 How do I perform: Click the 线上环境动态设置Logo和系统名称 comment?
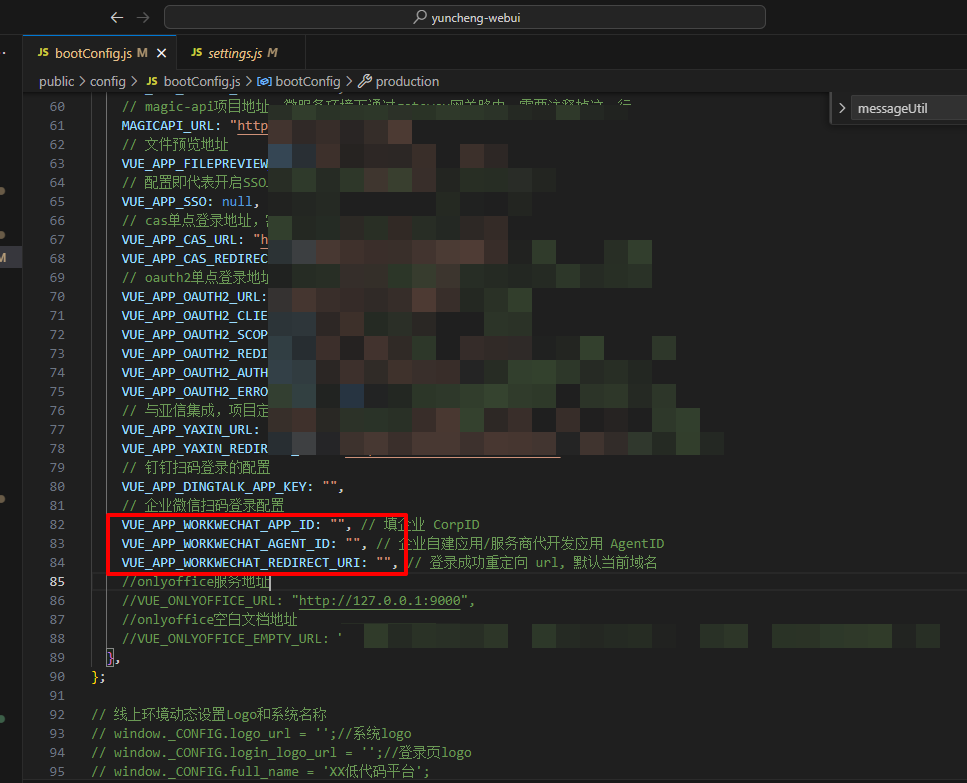(x=209, y=715)
